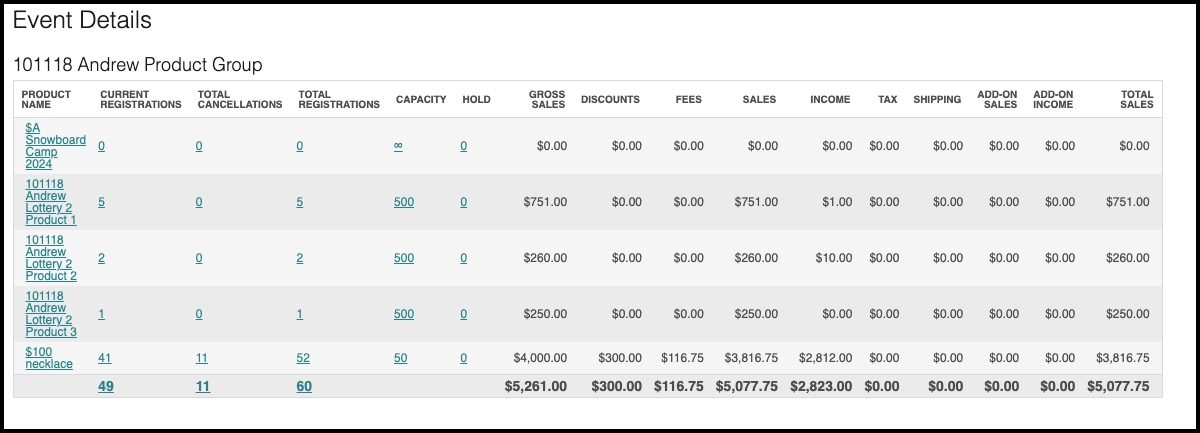This screenshot has height=433, width=1200.
Task: View 11 cancellations for $100 necklace
Action: (x=202, y=358)
